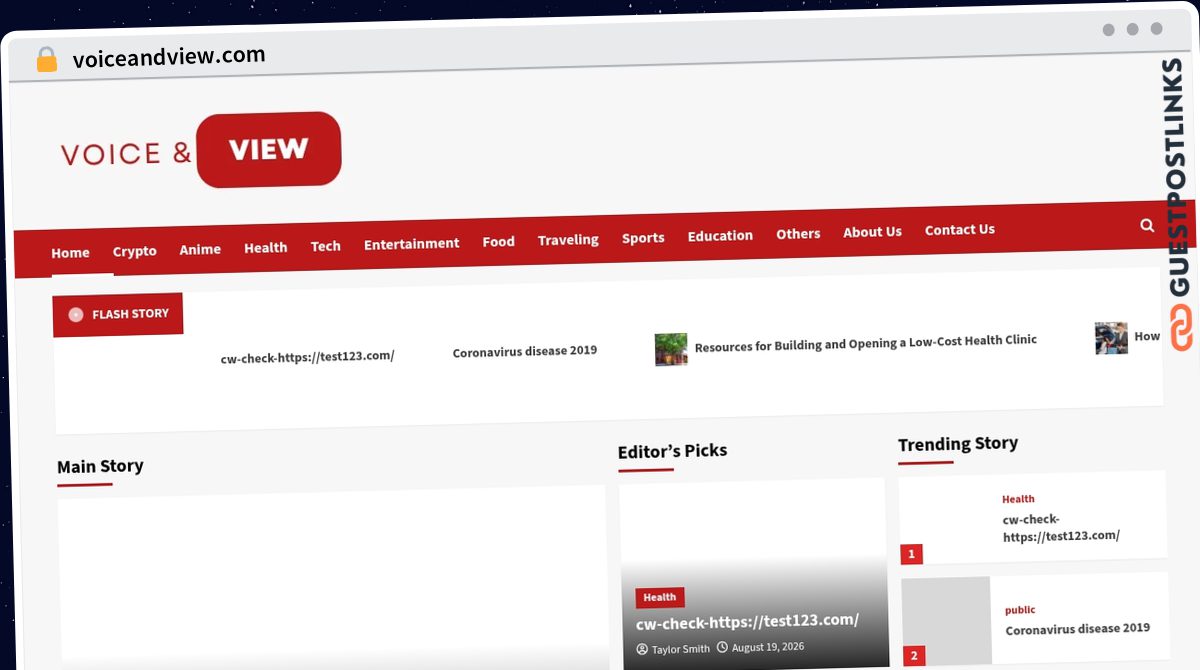Click the number 2 badge in Trending Story
This screenshot has width=1200, height=670.
[x=913, y=657]
